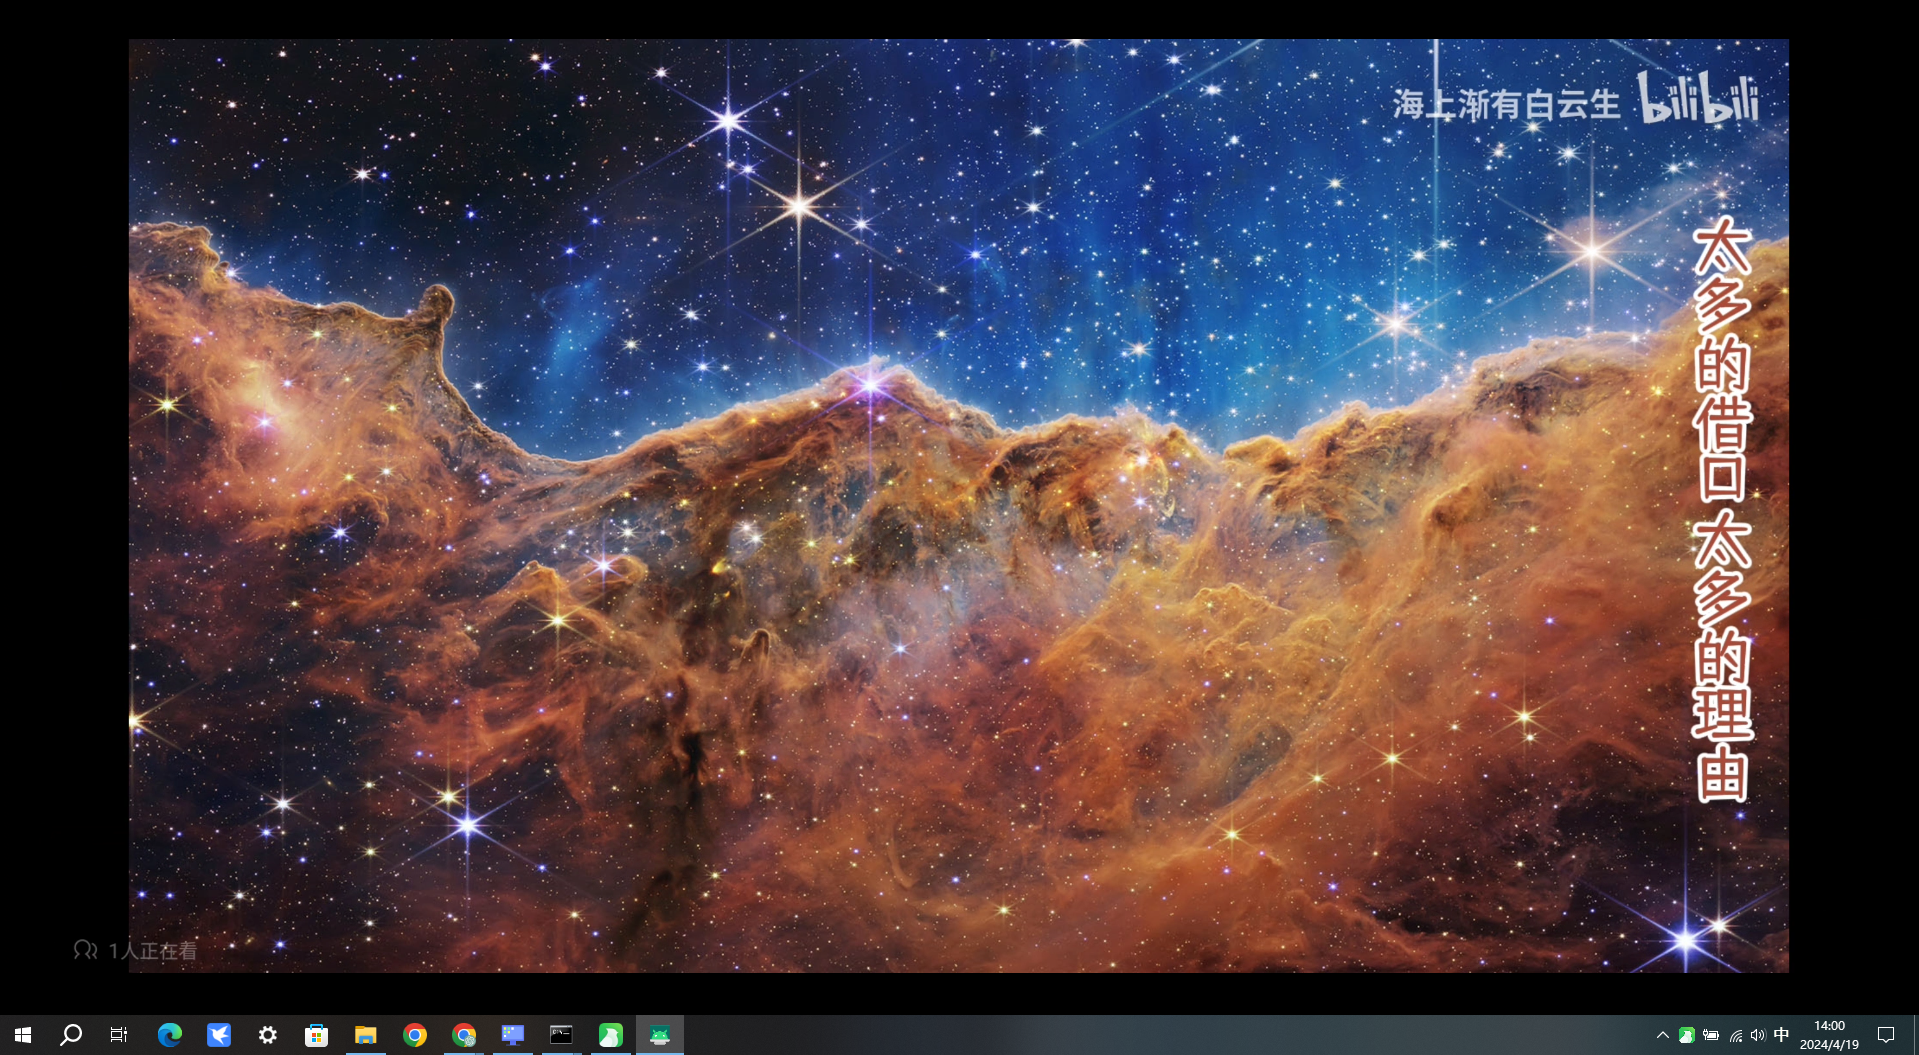
Task: Click the nebula video to pause playback
Action: (x=958, y=505)
